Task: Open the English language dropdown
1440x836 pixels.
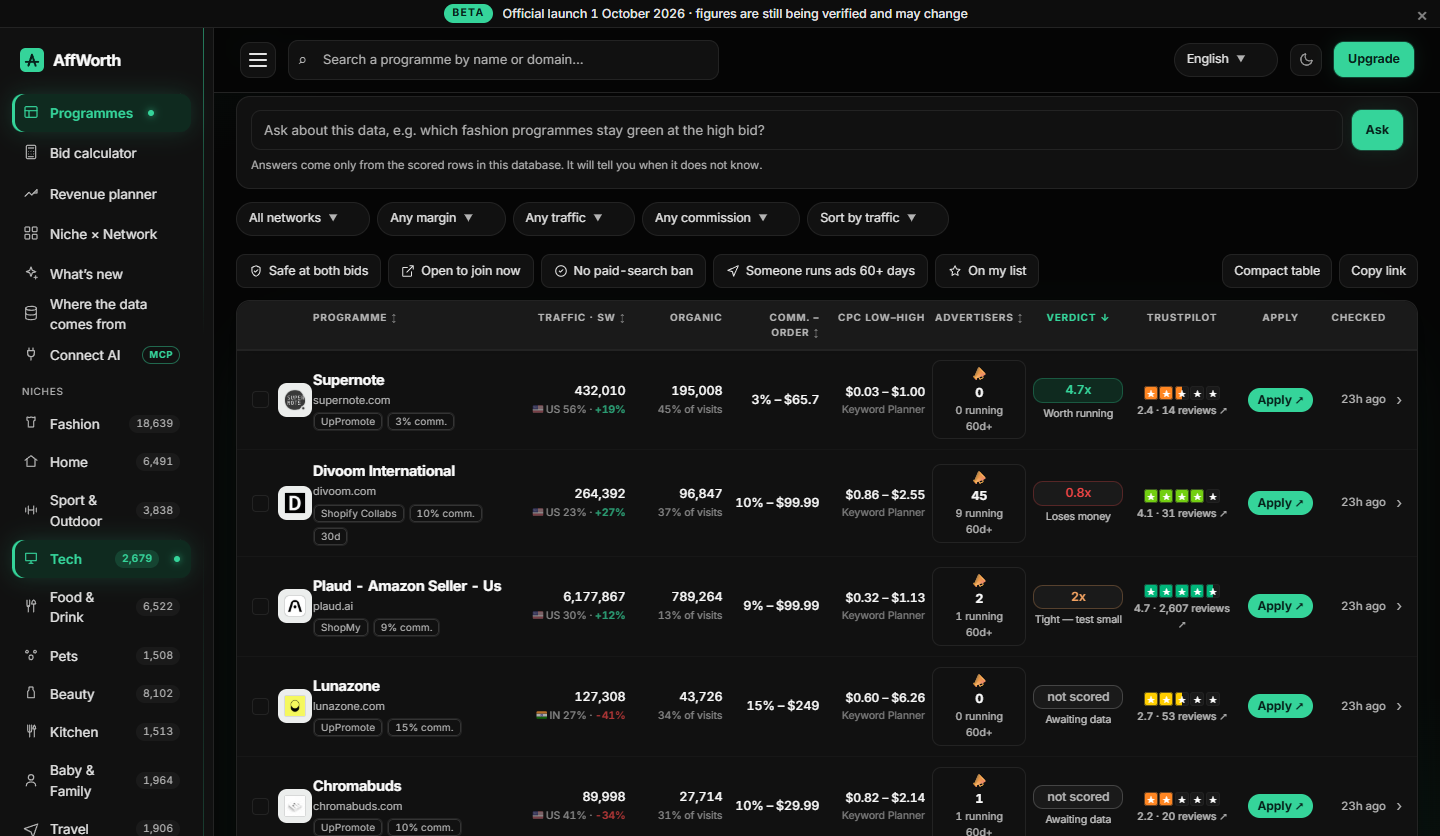Action: [x=1226, y=59]
